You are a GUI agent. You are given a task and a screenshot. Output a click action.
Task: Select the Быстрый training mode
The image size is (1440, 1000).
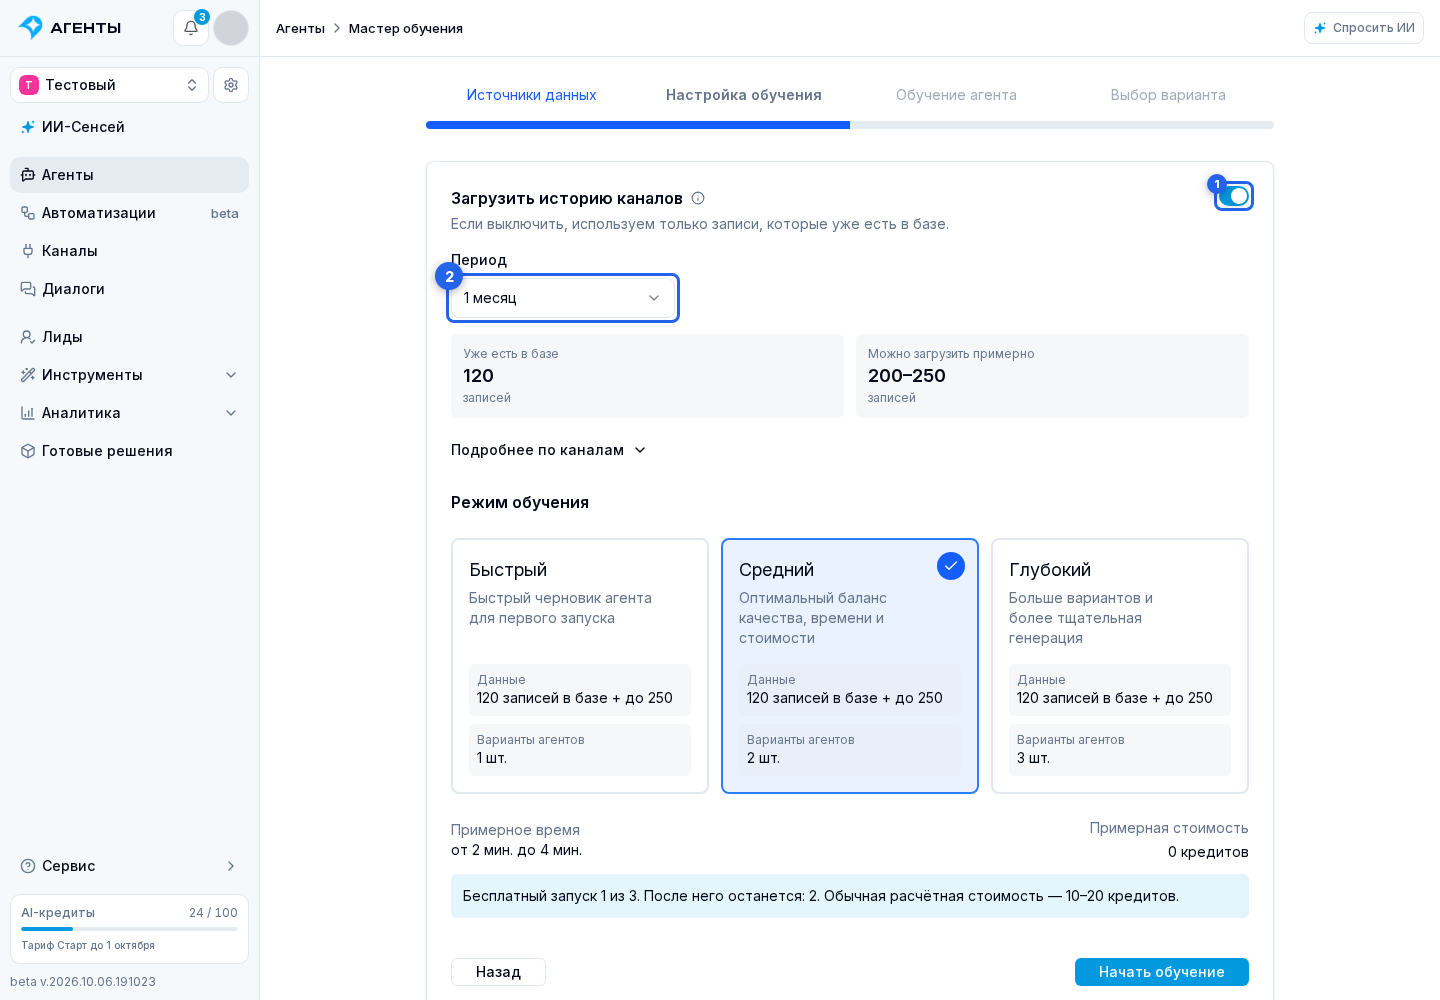pyautogui.click(x=580, y=666)
